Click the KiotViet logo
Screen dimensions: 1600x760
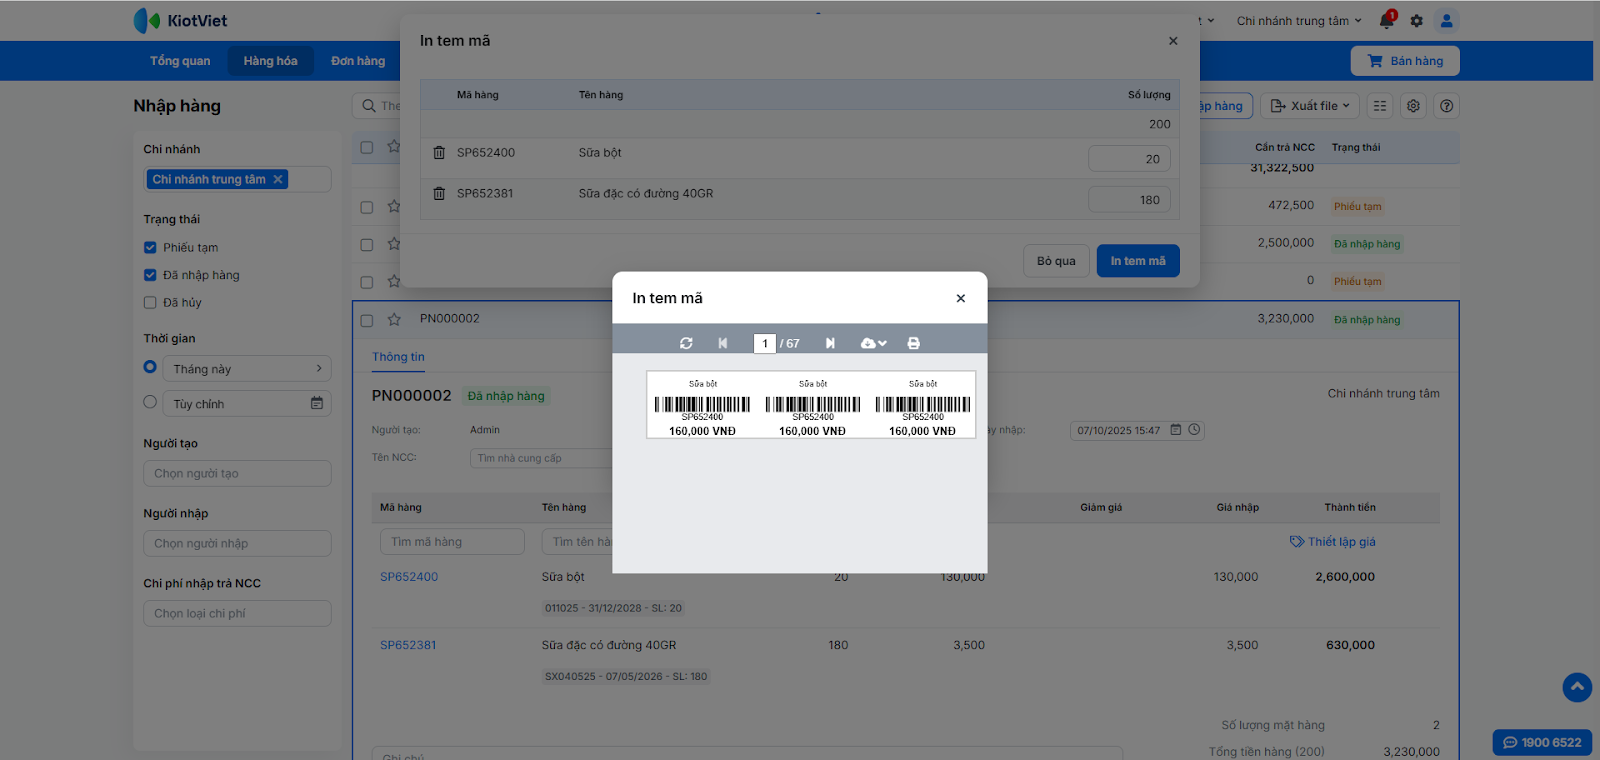click(180, 20)
